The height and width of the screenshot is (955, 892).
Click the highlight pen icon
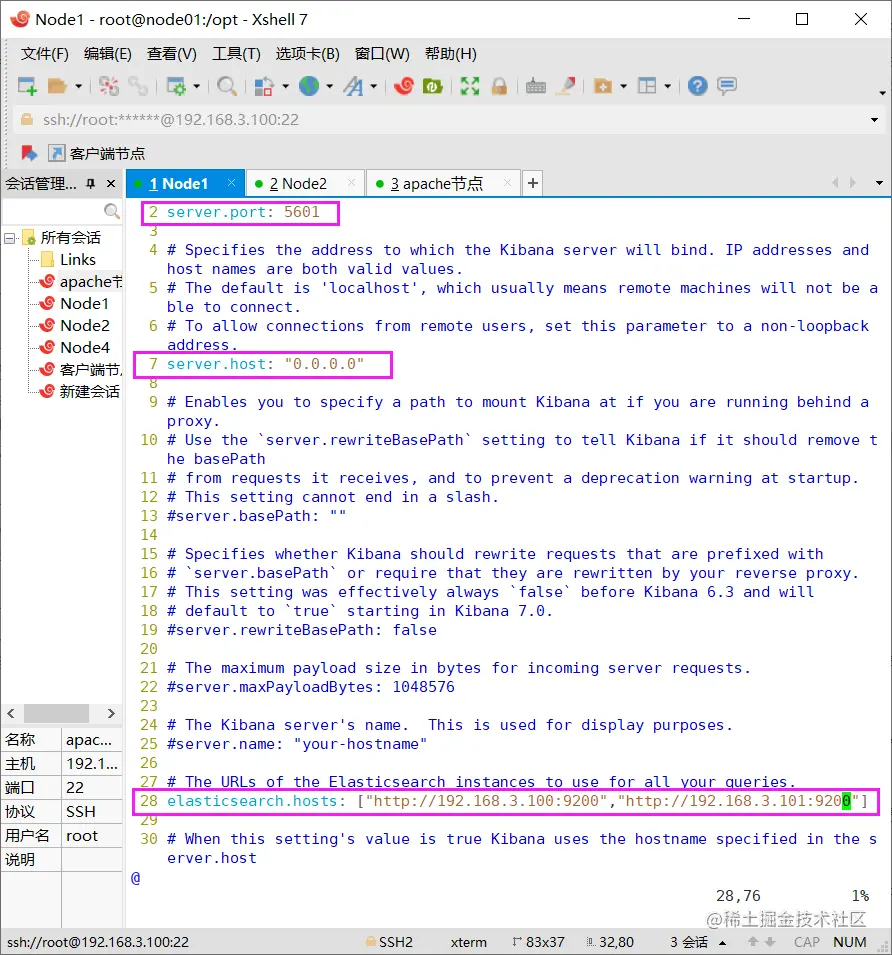tap(567, 86)
